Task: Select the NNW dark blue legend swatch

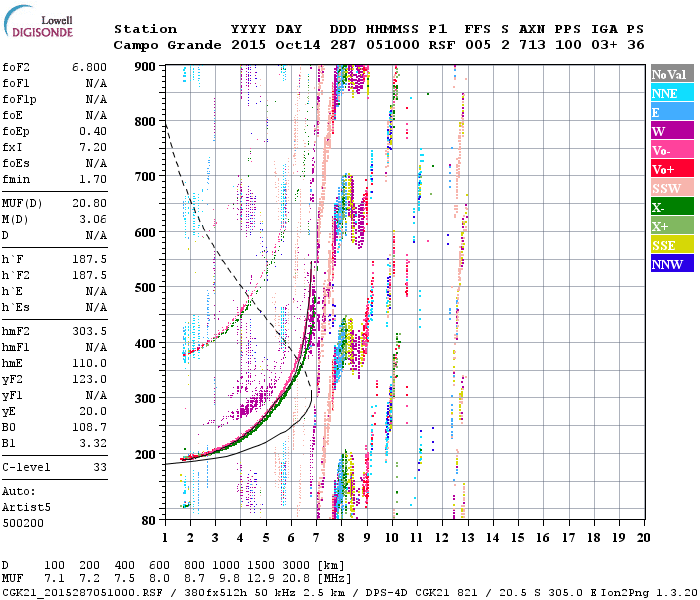Action: click(x=672, y=263)
